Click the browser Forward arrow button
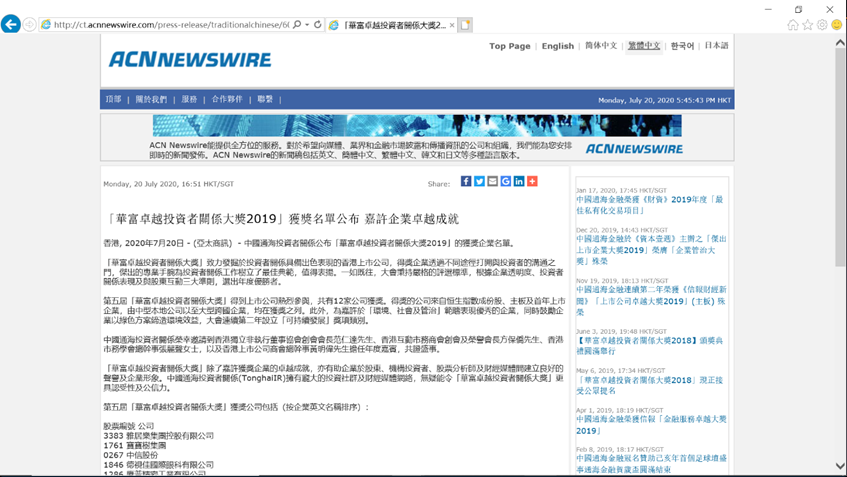Image resolution: width=847 pixels, height=477 pixels. click(x=30, y=25)
